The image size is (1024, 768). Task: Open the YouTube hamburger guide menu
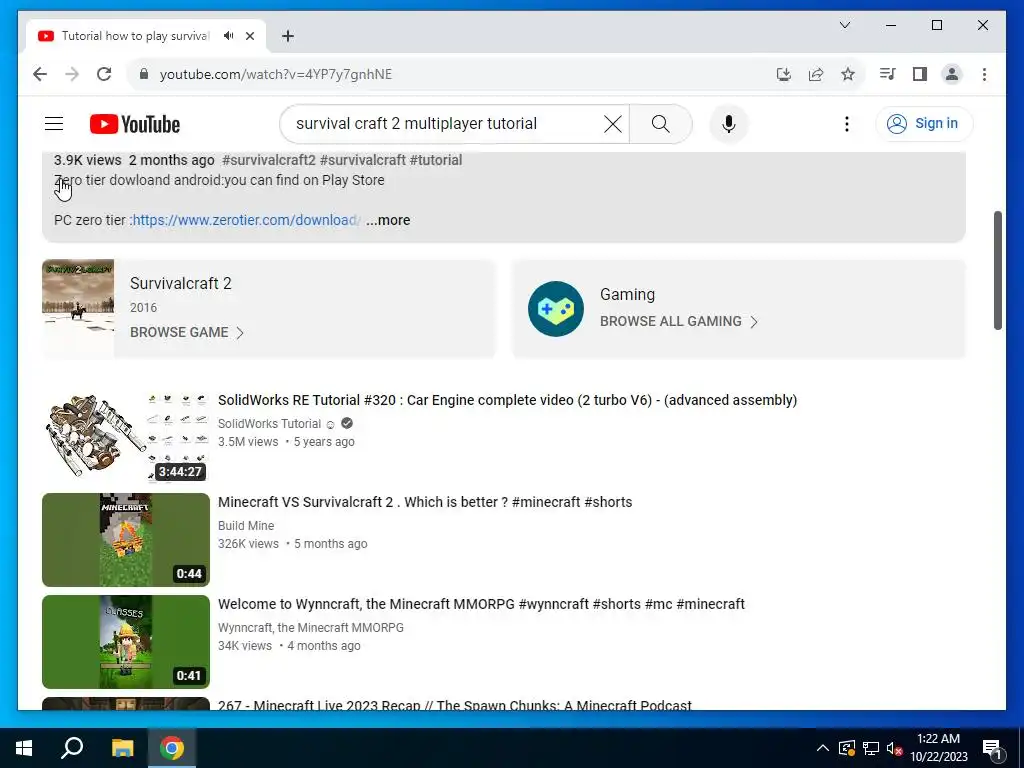[54, 123]
